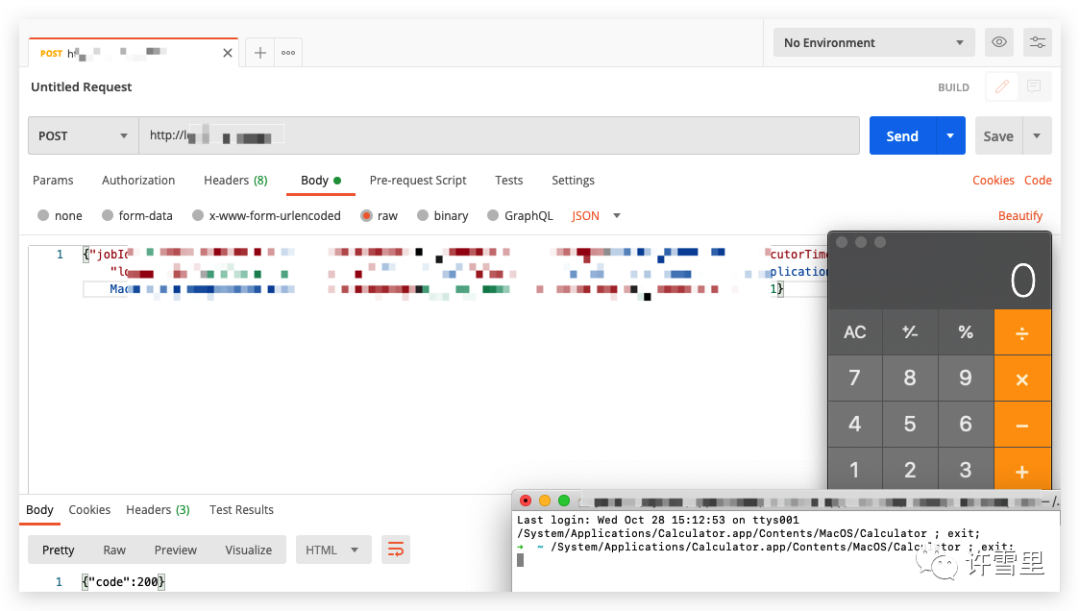The height and width of the screenshot is (611, 1080).
Task: Beautify the JSON body
Action: pos(1020,216)
